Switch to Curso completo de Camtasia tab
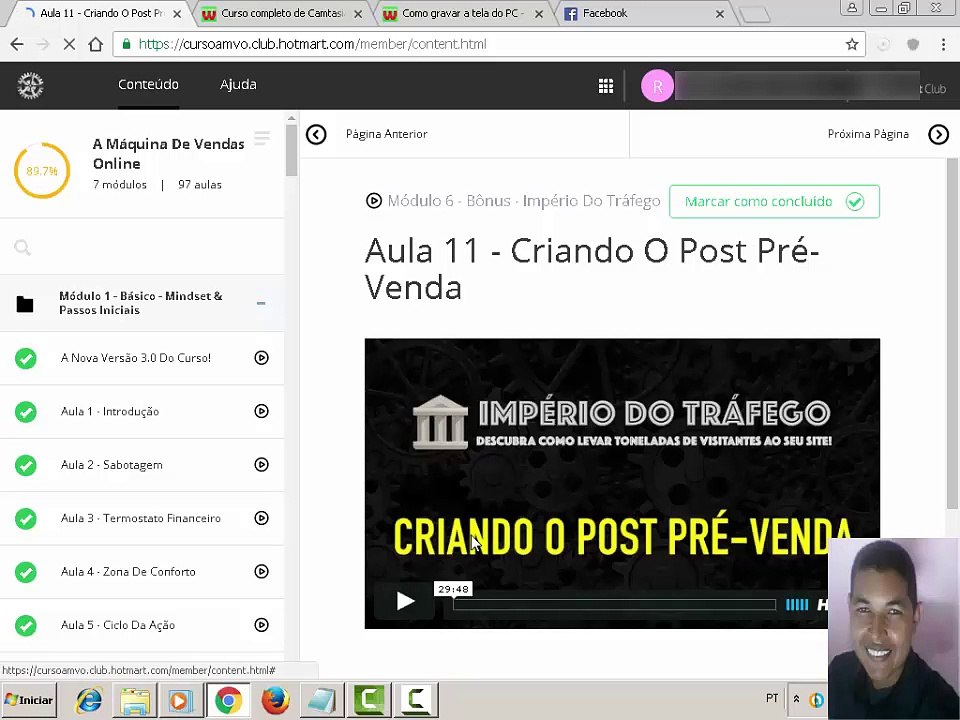This screenshot has width=960, height=720. click(282, 13)
